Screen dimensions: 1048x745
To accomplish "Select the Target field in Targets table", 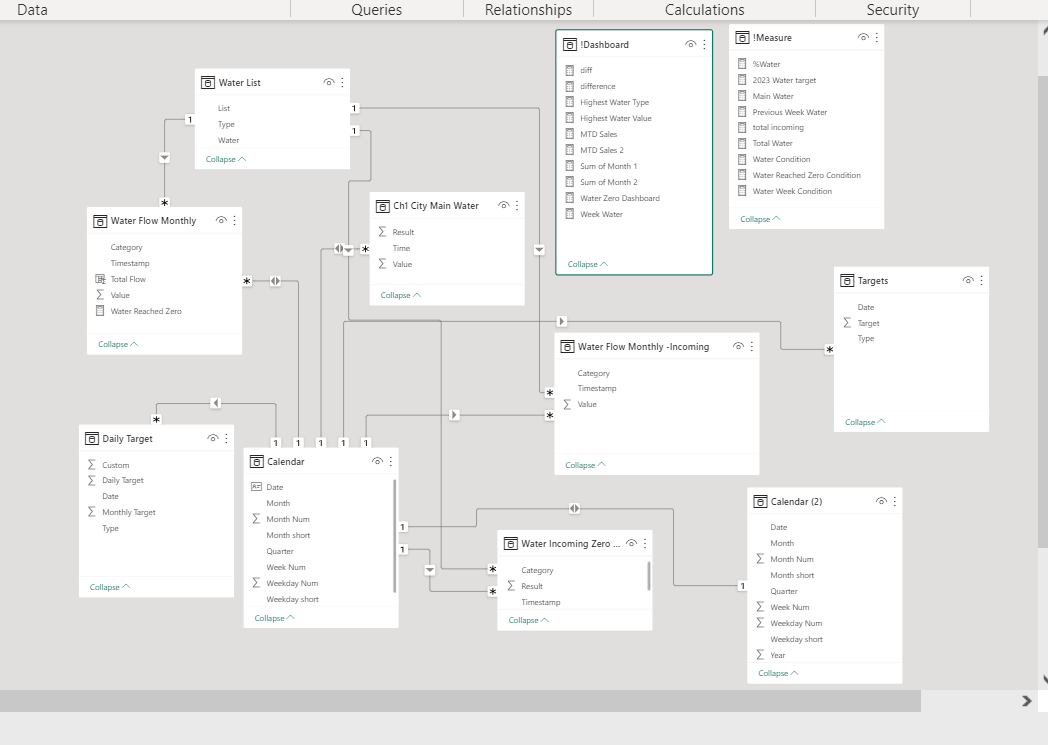I will pos(868,323).
